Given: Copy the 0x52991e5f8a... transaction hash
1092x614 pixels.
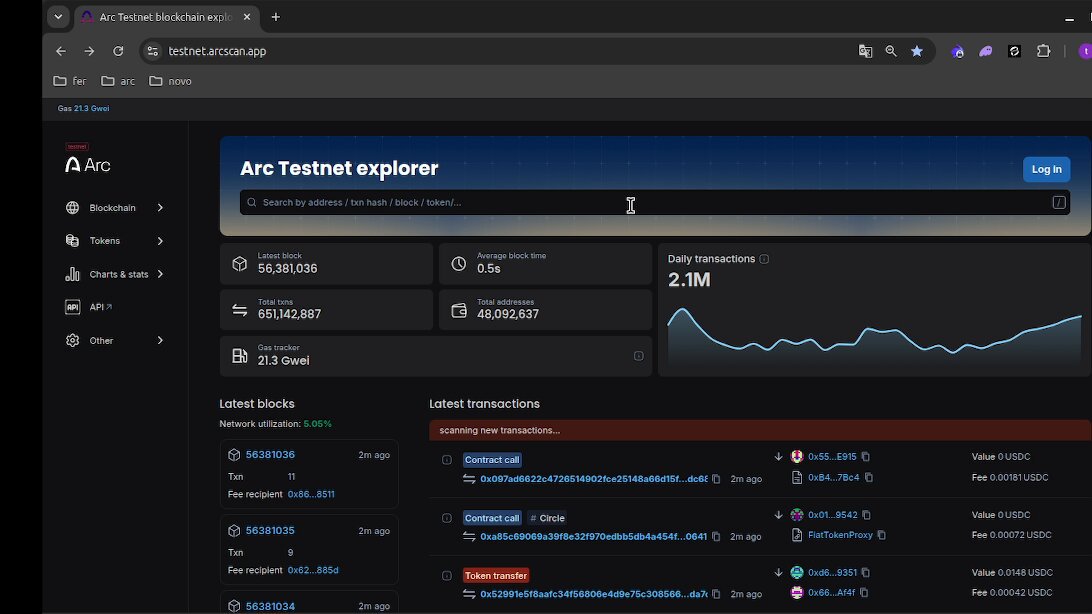Looking at the screenshot, I should (x=716, y=594).
